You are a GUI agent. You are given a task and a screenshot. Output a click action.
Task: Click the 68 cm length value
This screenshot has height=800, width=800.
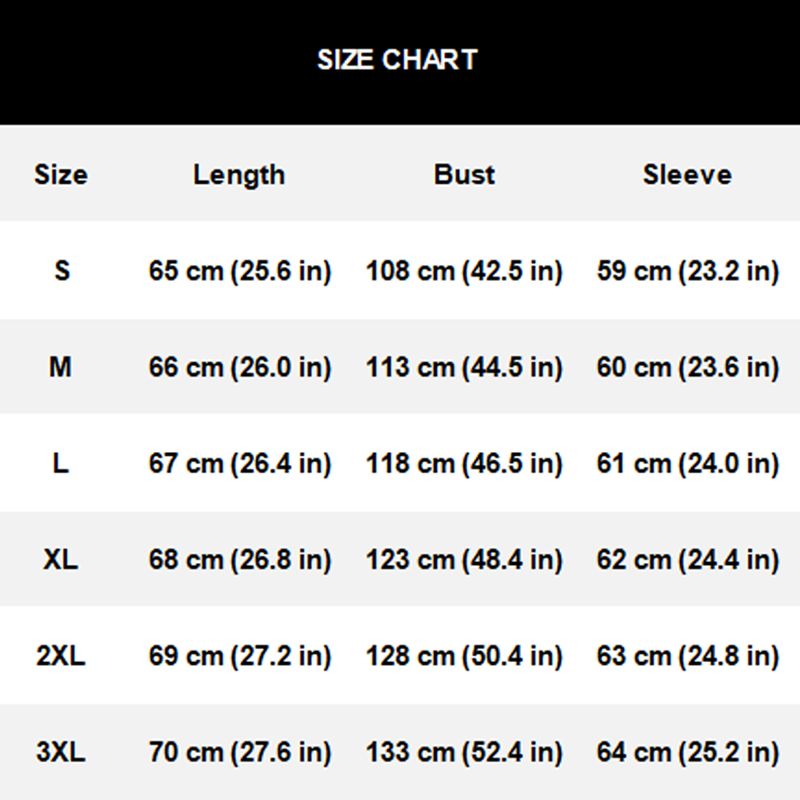(240, 560)
